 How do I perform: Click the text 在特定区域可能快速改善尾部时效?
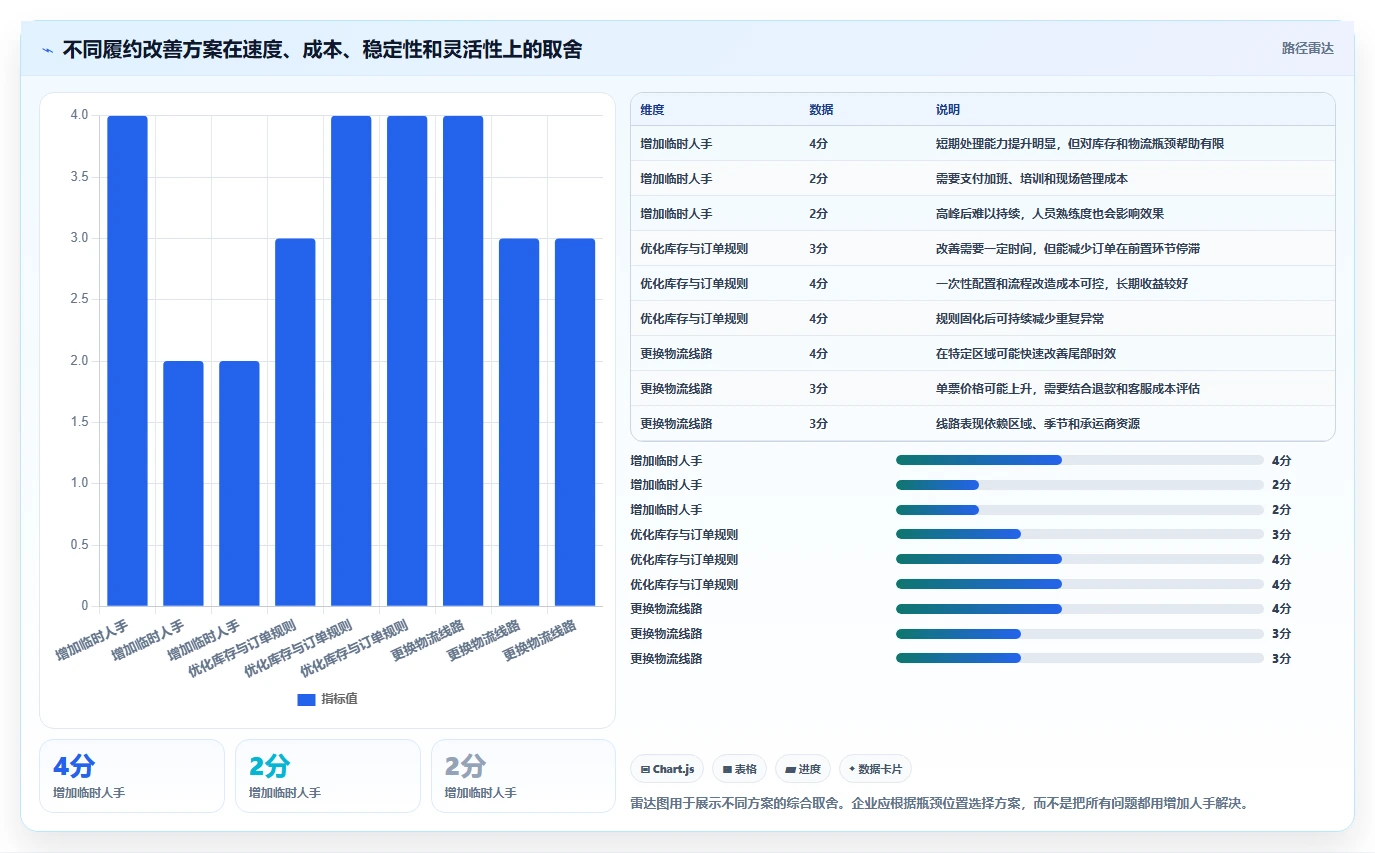[1026, 354]
